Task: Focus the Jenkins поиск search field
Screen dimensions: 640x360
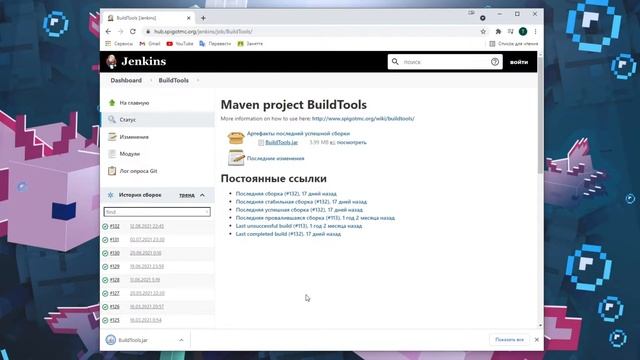Action: 445,62
